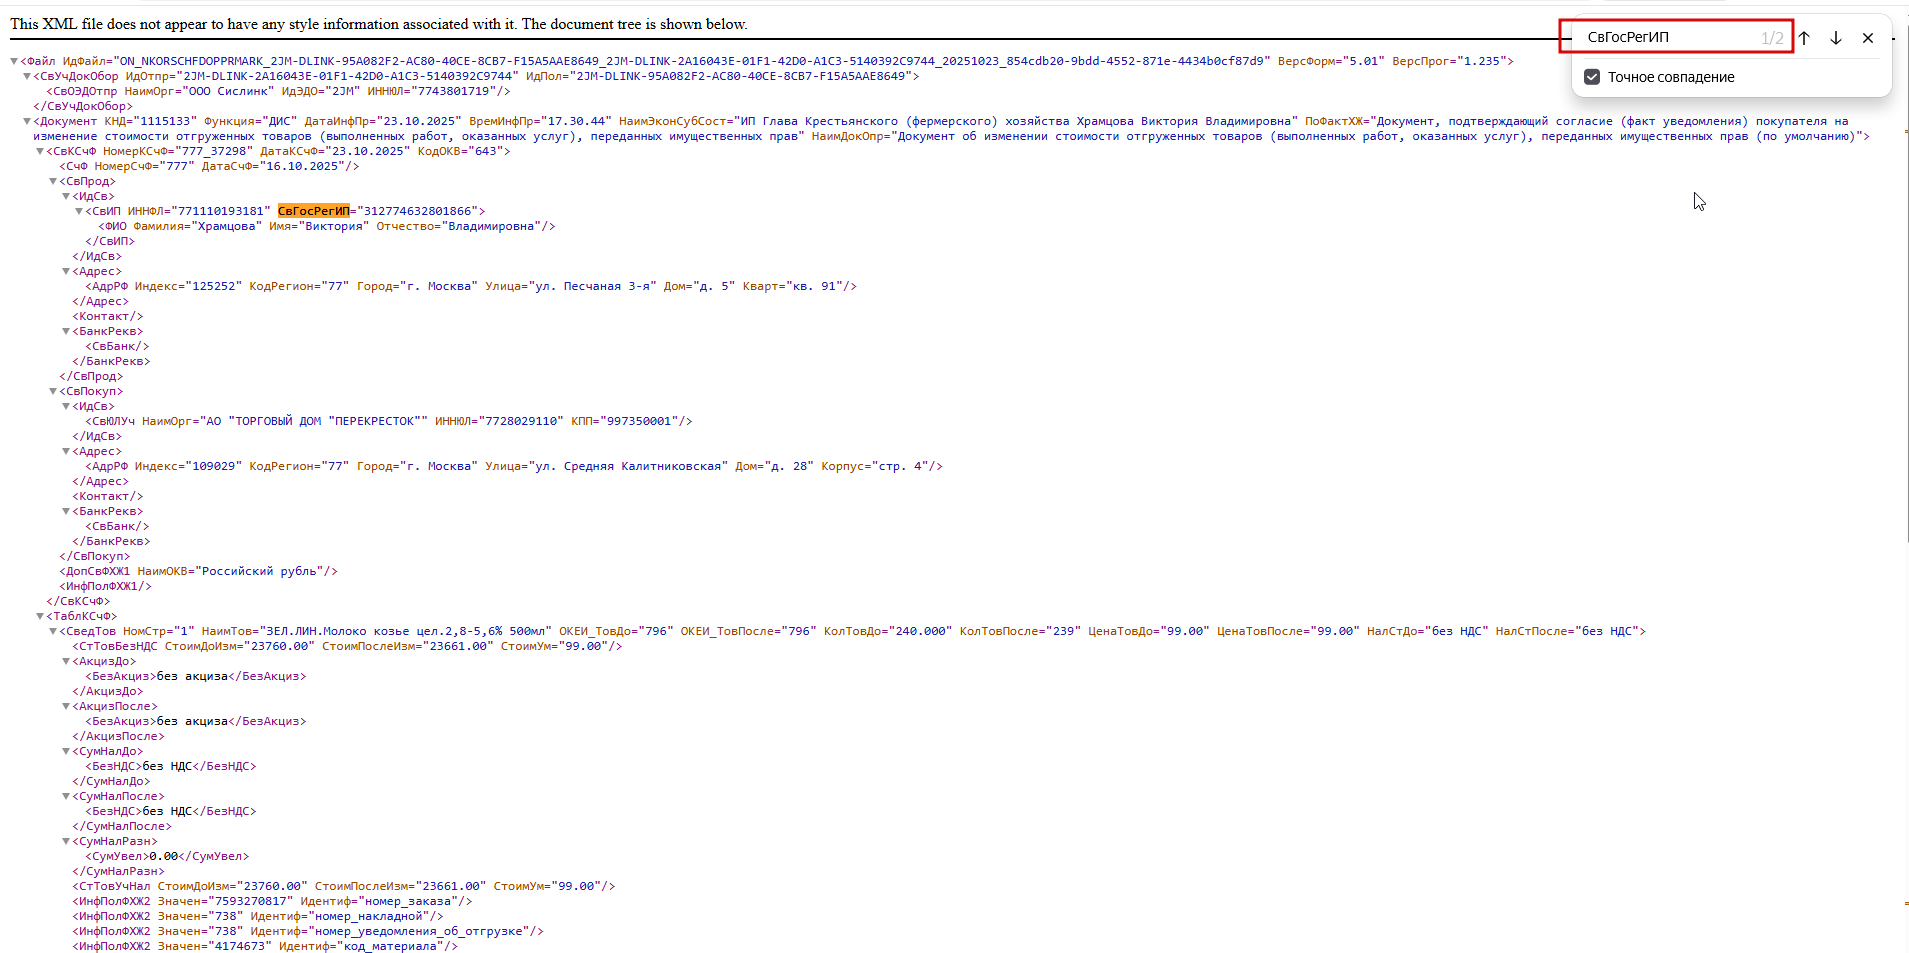
Task: Click the СумУвел 0.00 element
Action: [167, 856]
